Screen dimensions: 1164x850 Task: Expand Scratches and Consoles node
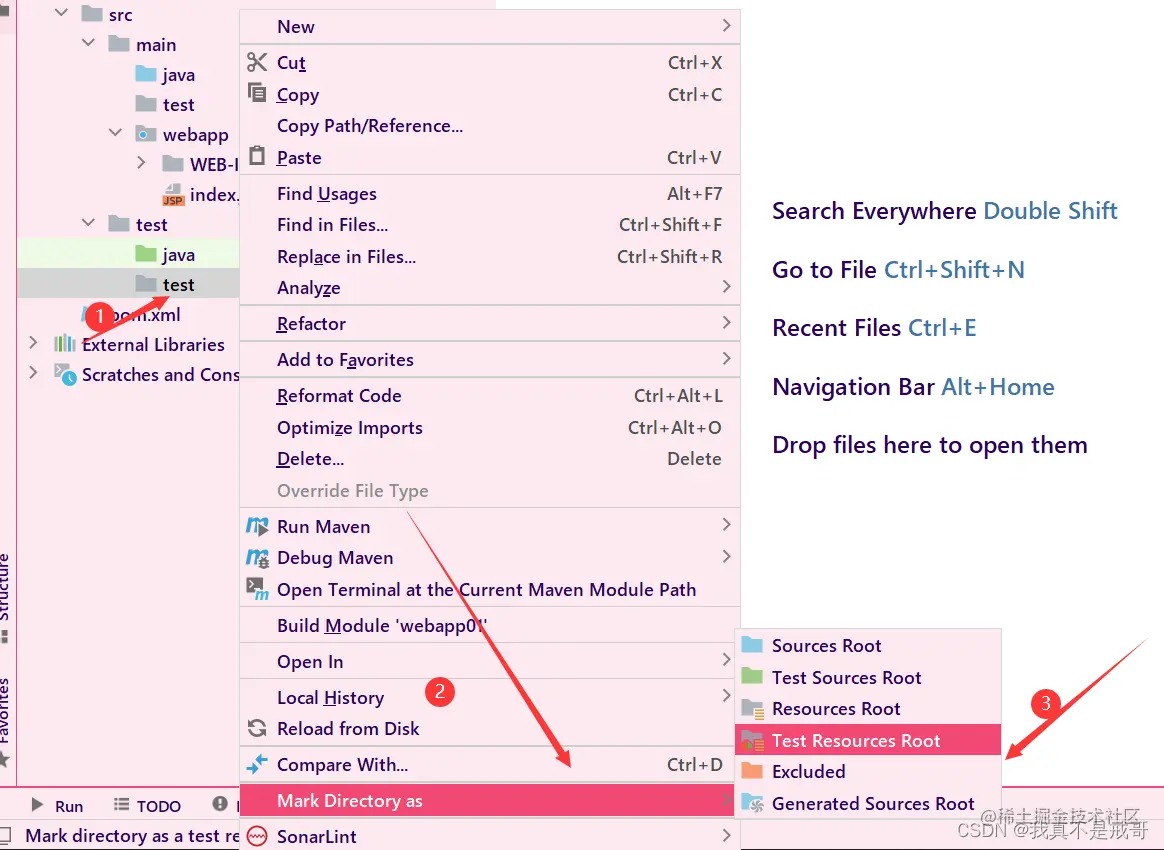33,372
